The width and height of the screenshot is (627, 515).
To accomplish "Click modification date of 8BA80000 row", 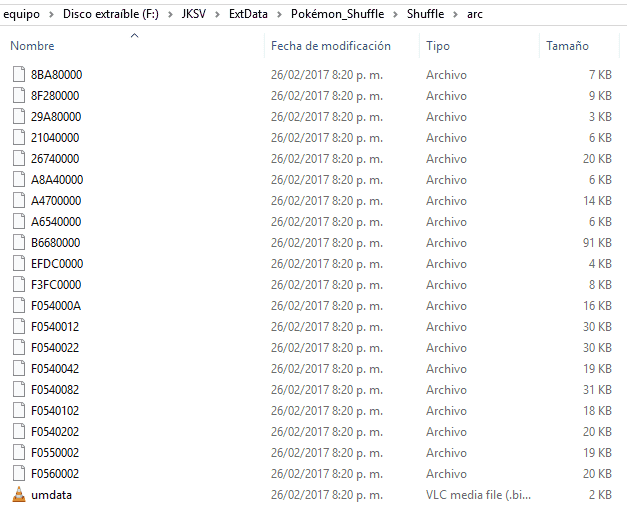I will point(327,75).
